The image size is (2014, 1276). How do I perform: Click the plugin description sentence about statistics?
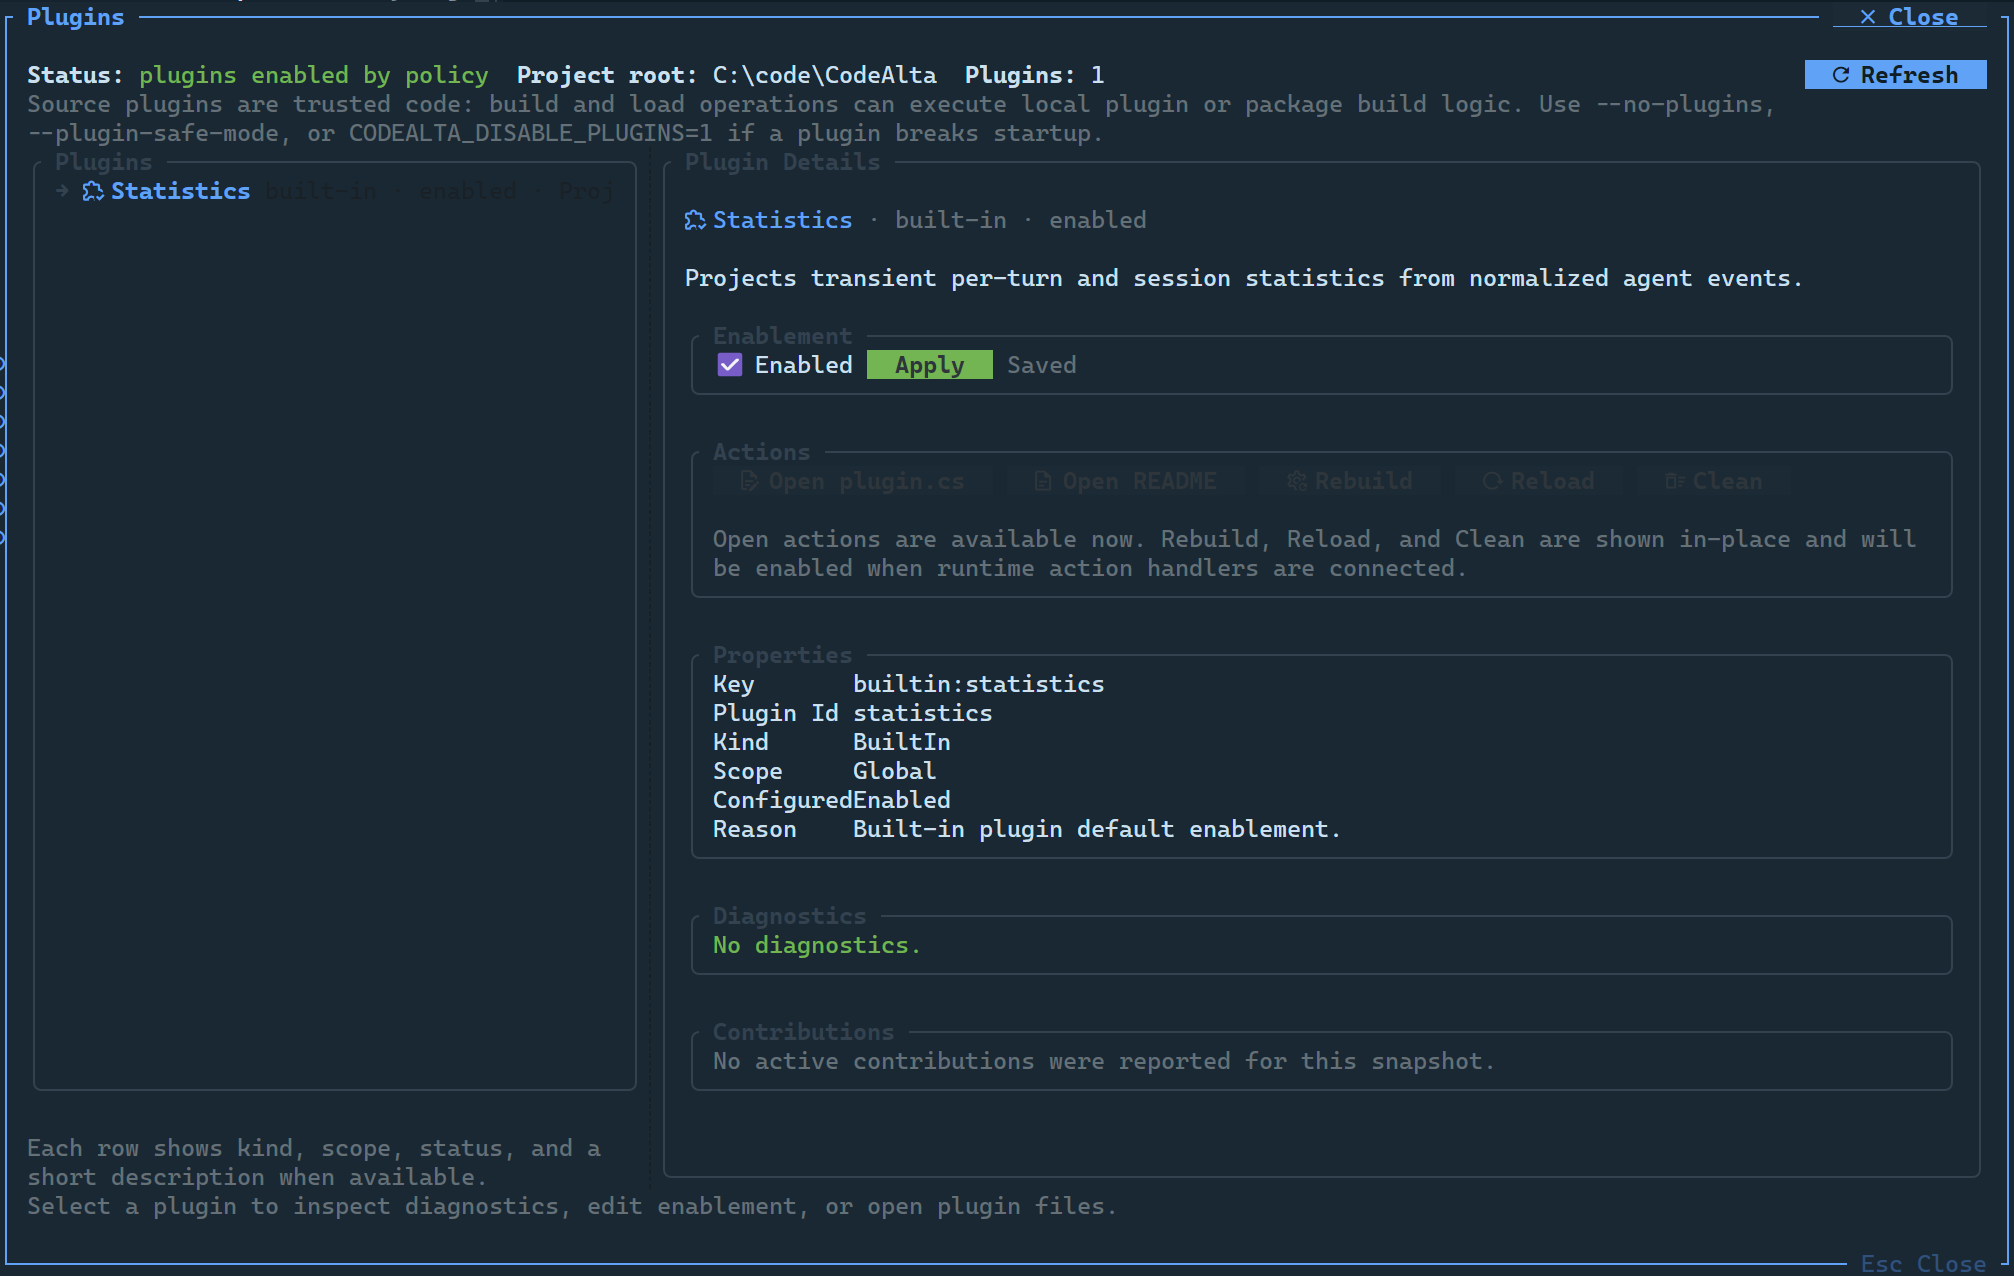pos(1243,278)
